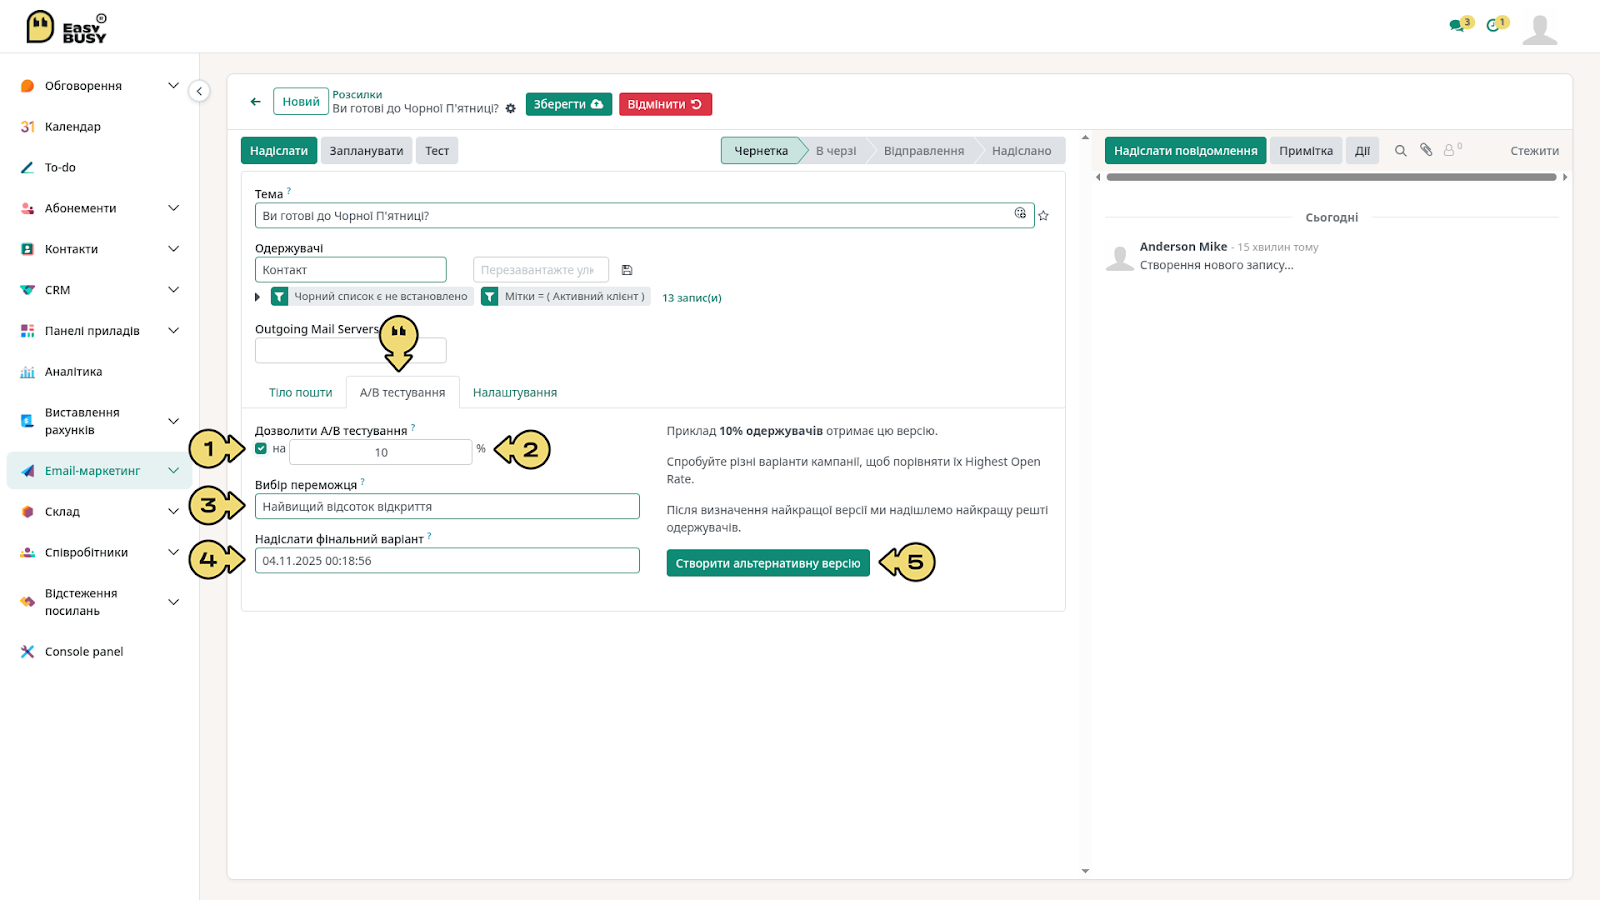Save the record with Зберегти
The width and height of the screenshot is (1600, 900).
pyautogui.click(x=568, y=104)
